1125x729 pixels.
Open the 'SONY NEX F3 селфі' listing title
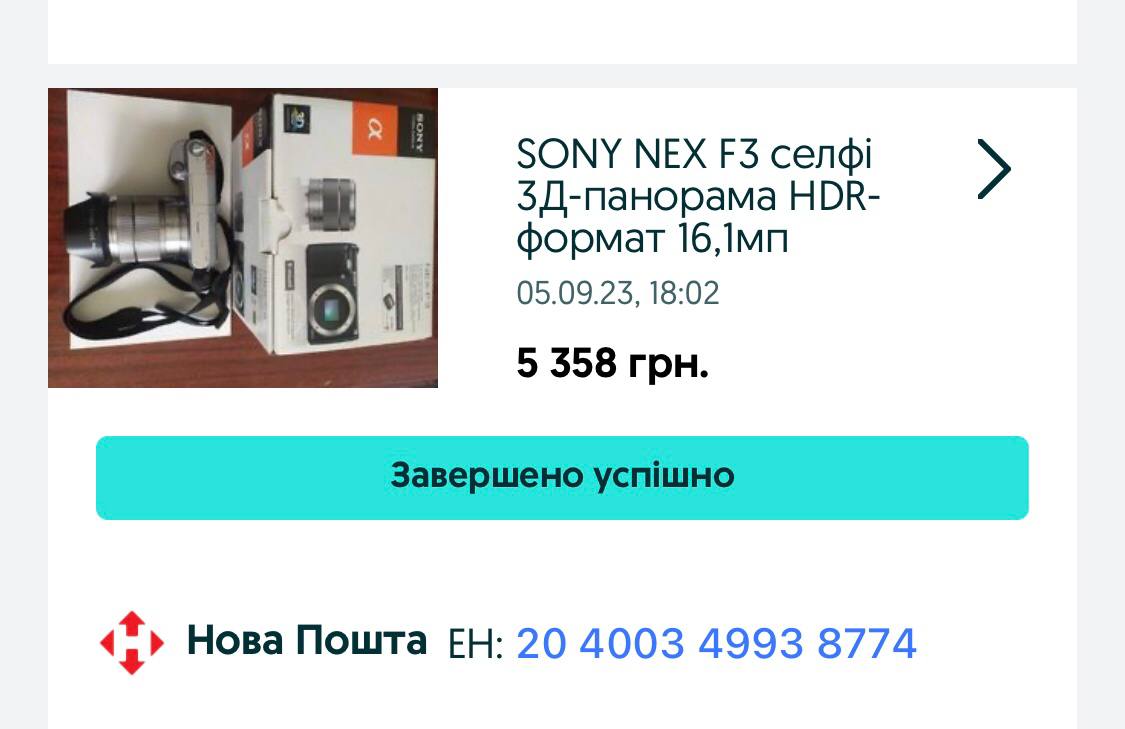pos(695,154)
